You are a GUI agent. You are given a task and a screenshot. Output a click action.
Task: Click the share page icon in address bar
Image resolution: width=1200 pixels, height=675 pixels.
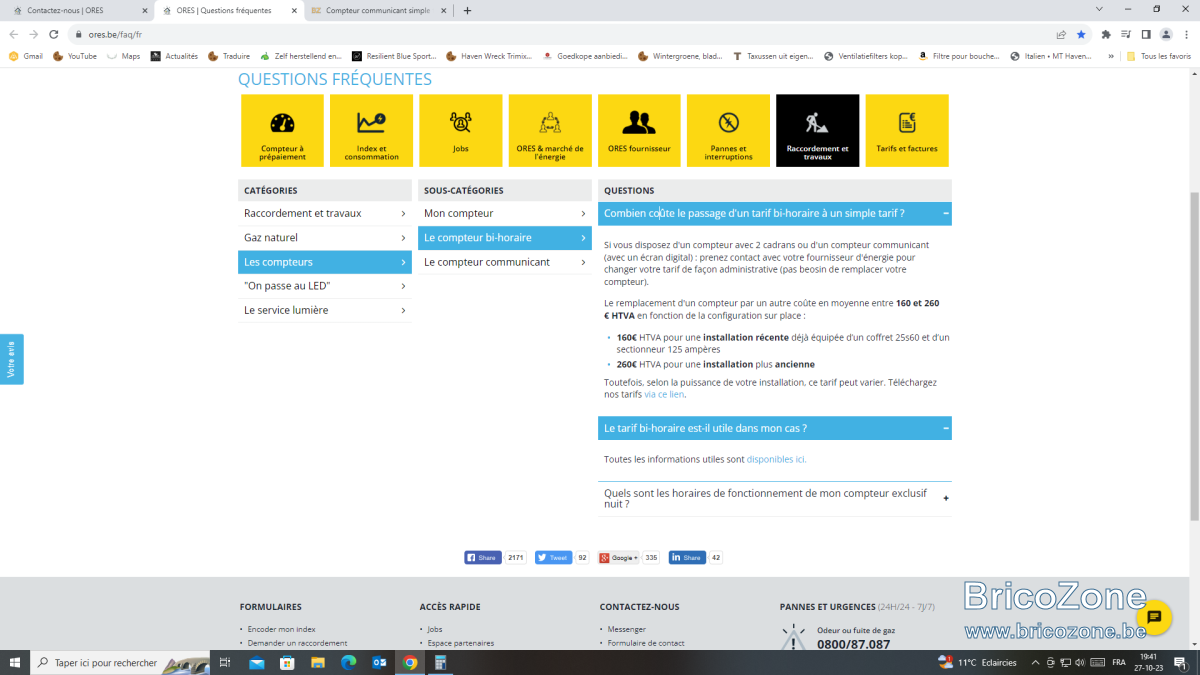click(1061, 34)
